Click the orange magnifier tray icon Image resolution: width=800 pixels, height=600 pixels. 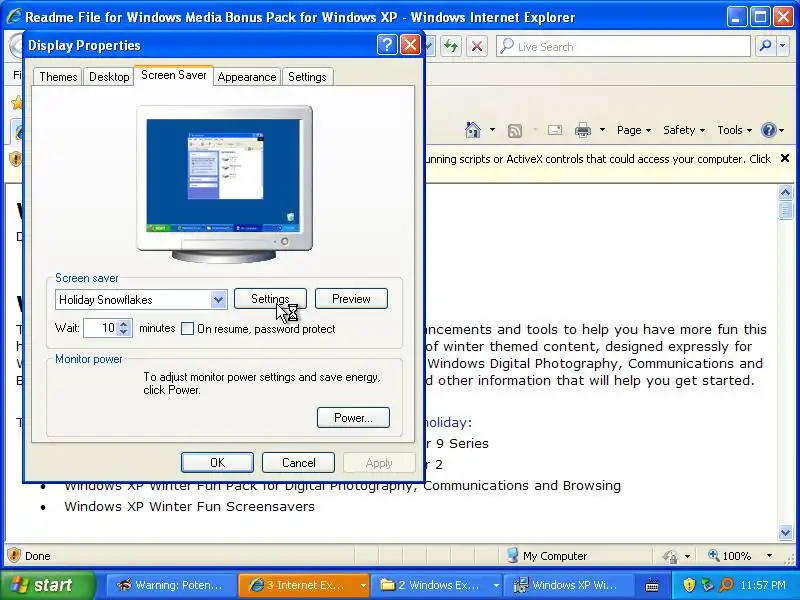[726, 585]
